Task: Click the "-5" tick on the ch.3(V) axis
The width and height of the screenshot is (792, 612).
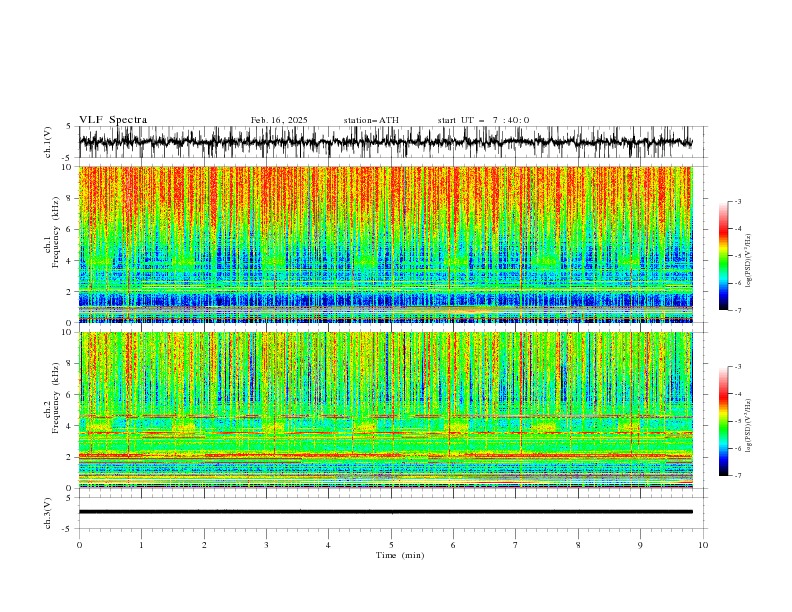Action: [x=67, y=529]
